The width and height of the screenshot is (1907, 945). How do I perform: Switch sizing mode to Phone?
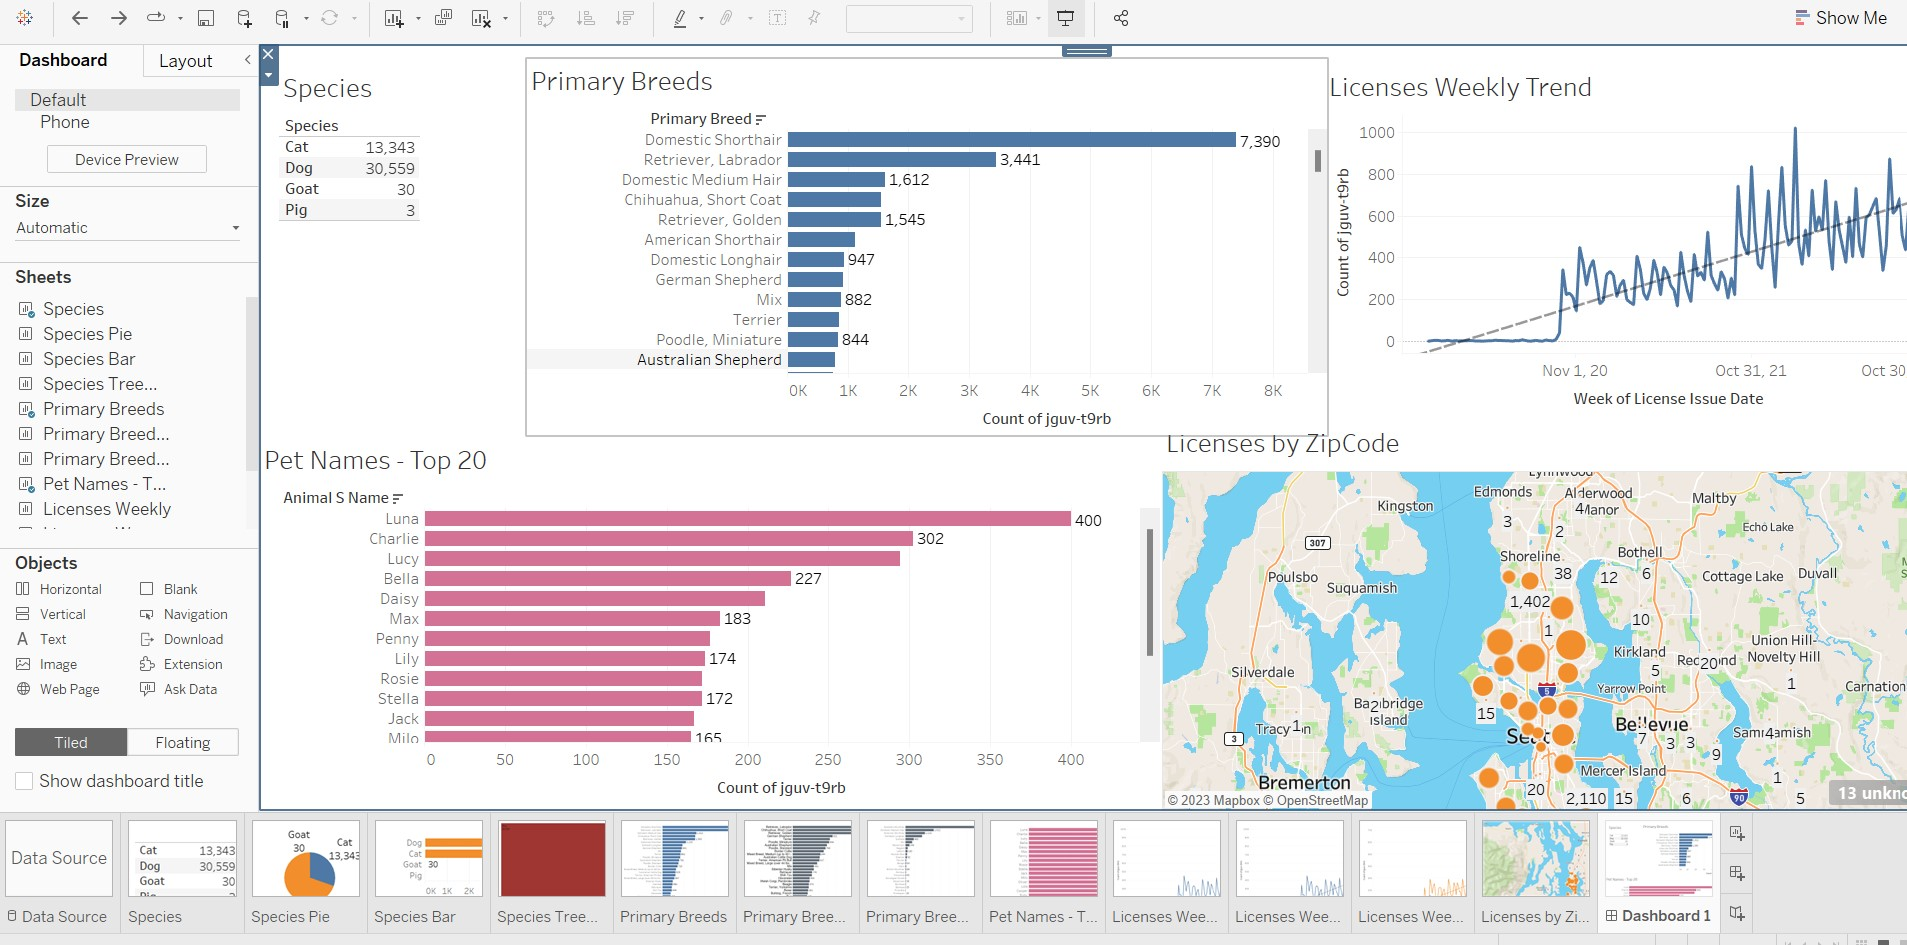65,122
